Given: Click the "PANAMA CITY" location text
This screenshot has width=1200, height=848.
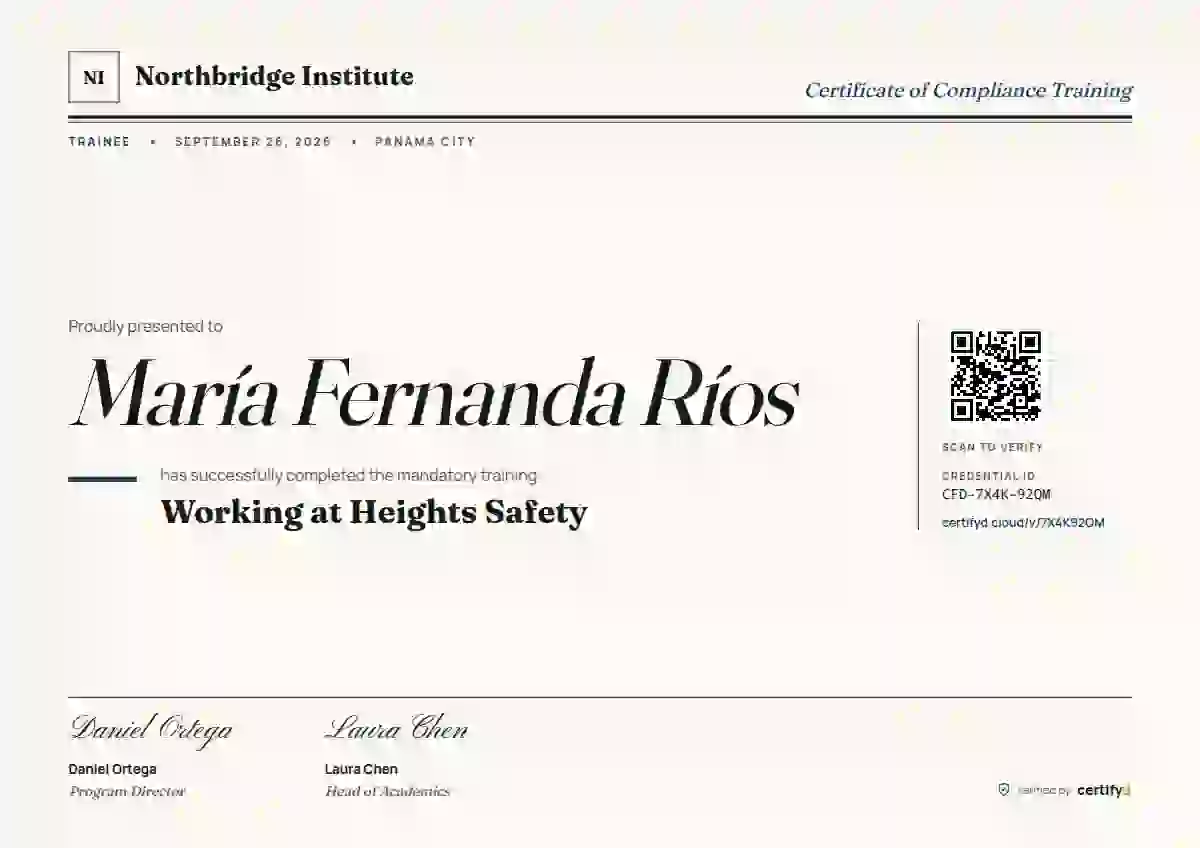Looking at the screenshot, I should pos(425,142).
